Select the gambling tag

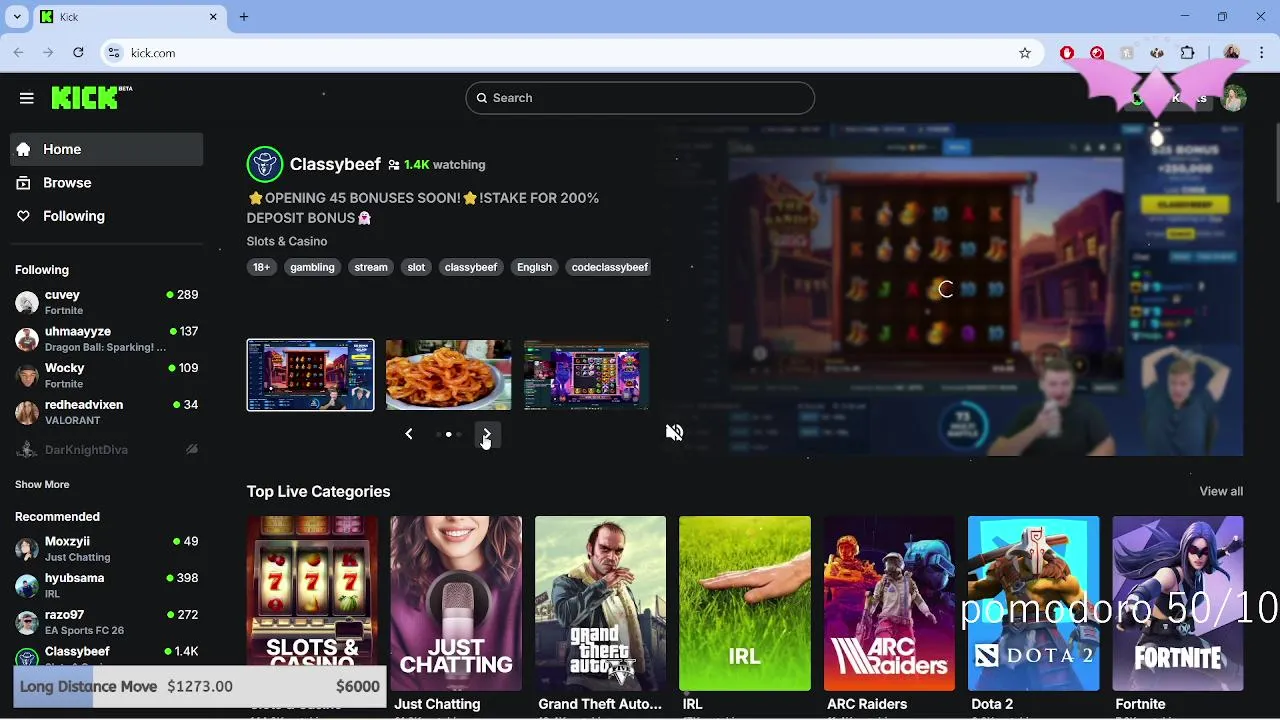pyautogui.click(x=312, y=267)
